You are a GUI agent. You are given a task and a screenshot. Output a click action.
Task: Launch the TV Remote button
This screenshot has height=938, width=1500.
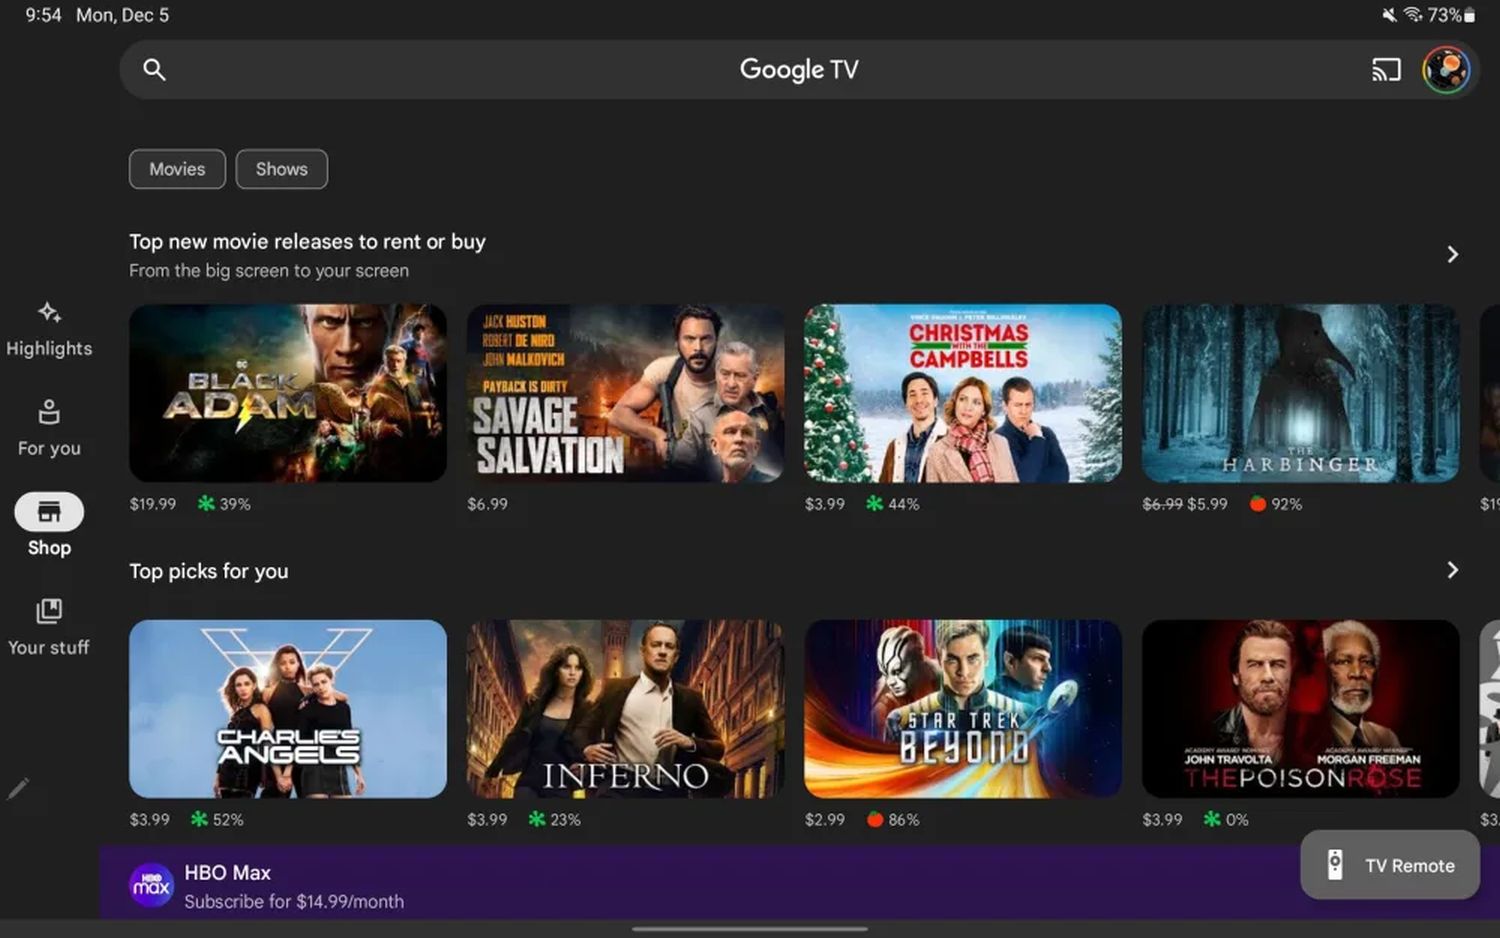(1389, 865)
